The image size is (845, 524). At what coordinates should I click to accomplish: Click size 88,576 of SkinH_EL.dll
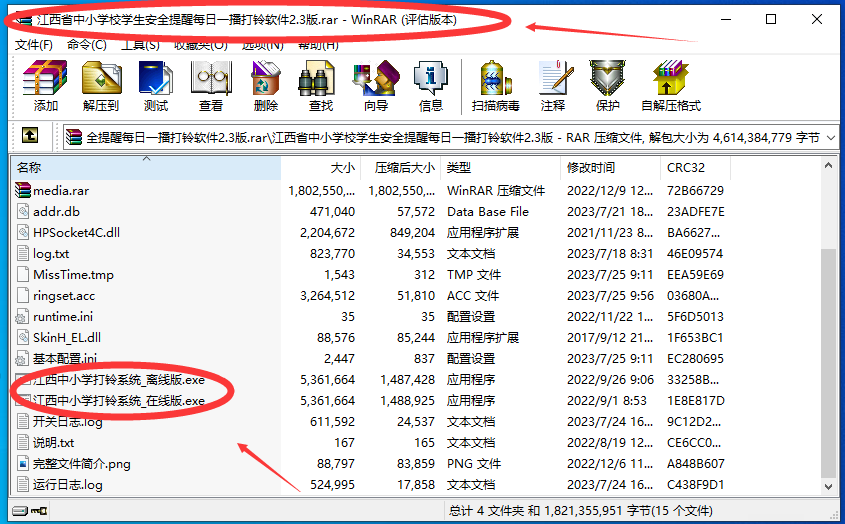[336, 337]
